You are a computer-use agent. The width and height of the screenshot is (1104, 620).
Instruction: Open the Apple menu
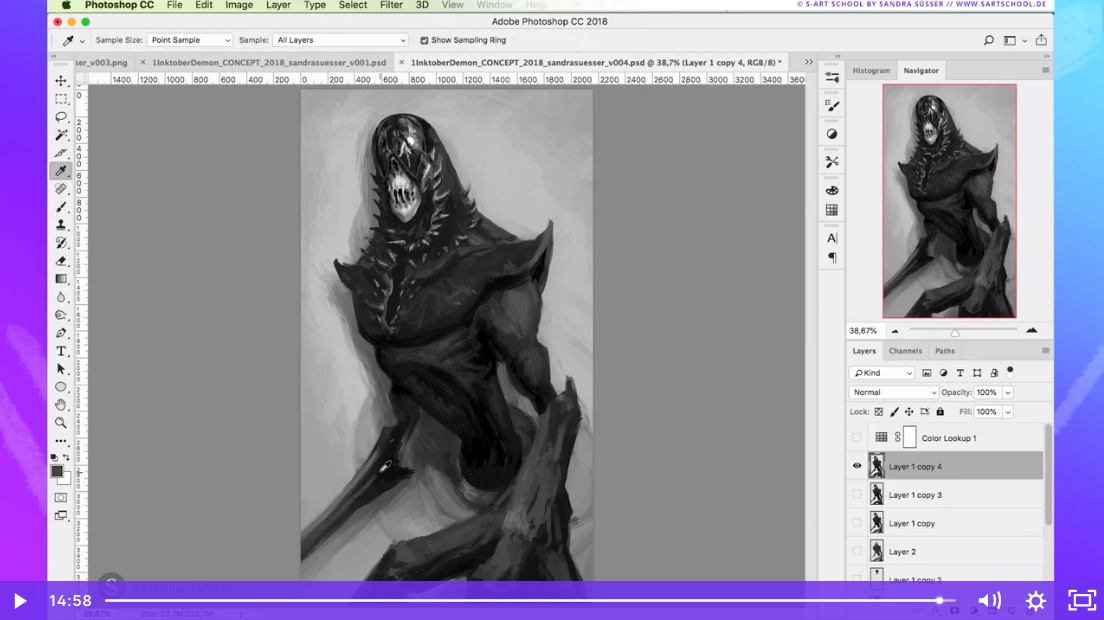pyautogui.click(x=65, y=5)
